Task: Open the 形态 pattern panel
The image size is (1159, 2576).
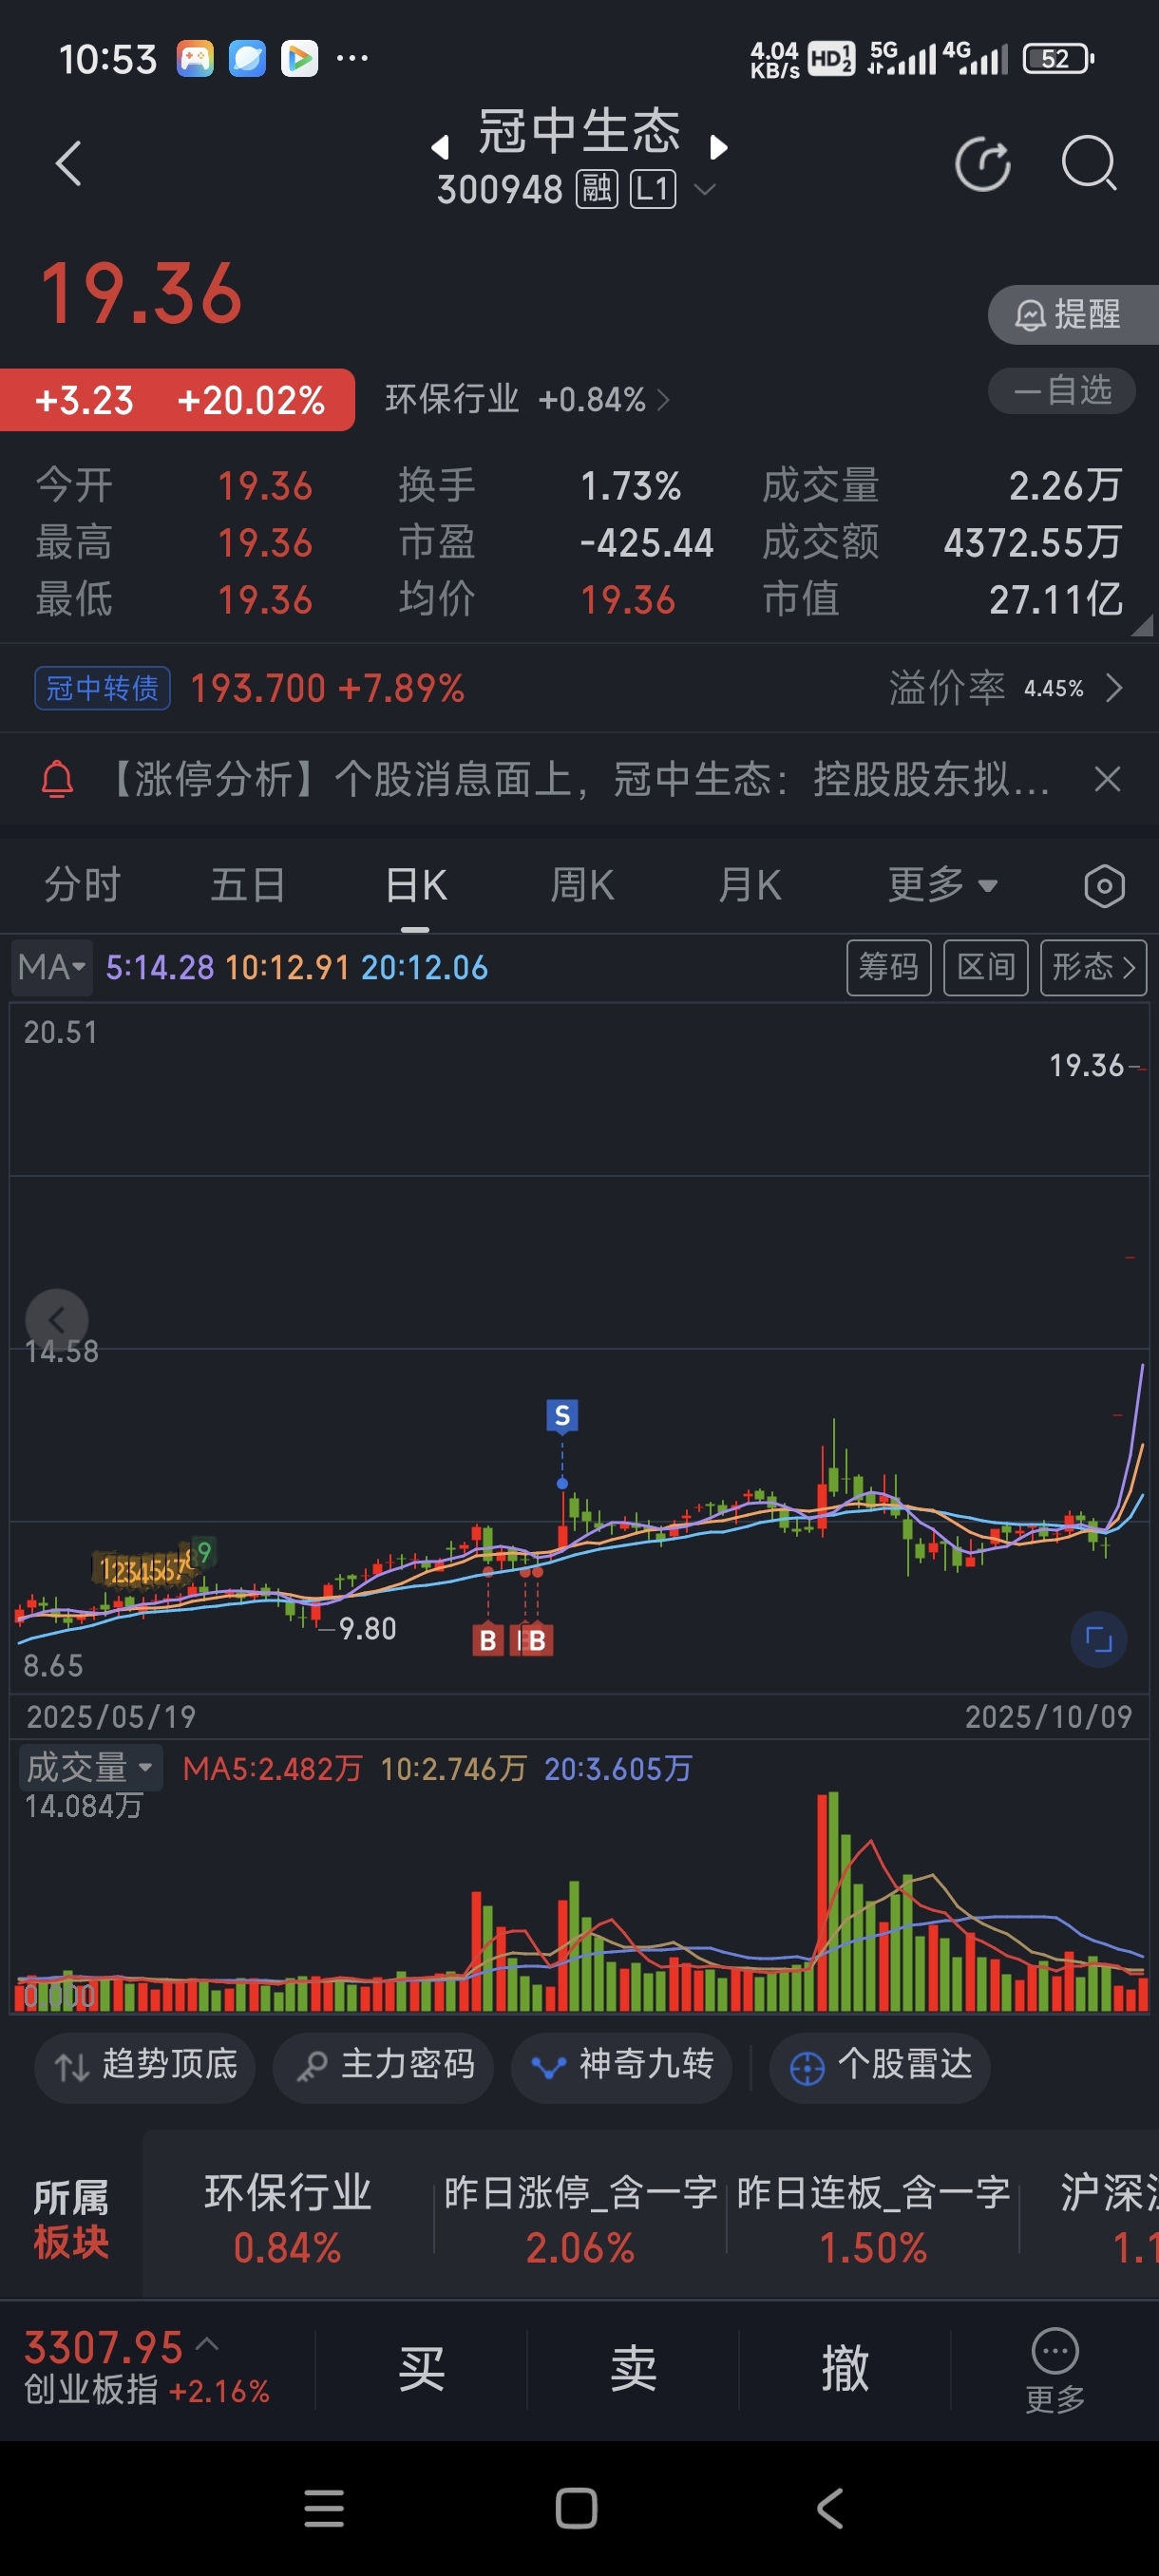Action: (1093, 967)
